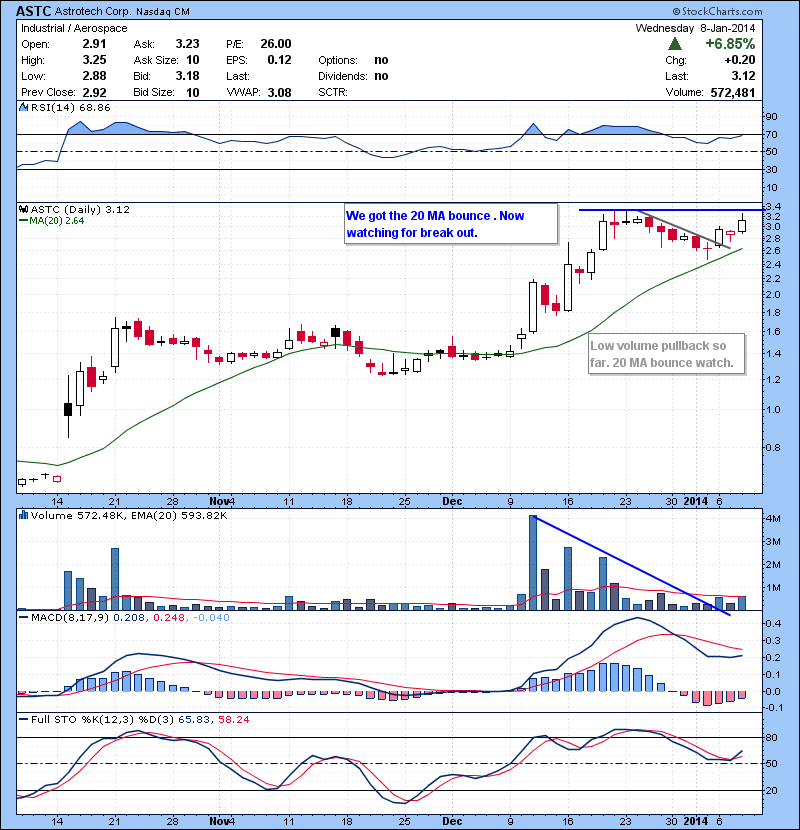The image size is (800, 830).
Task: Select the +6.85% percent change
Action: 730,43
